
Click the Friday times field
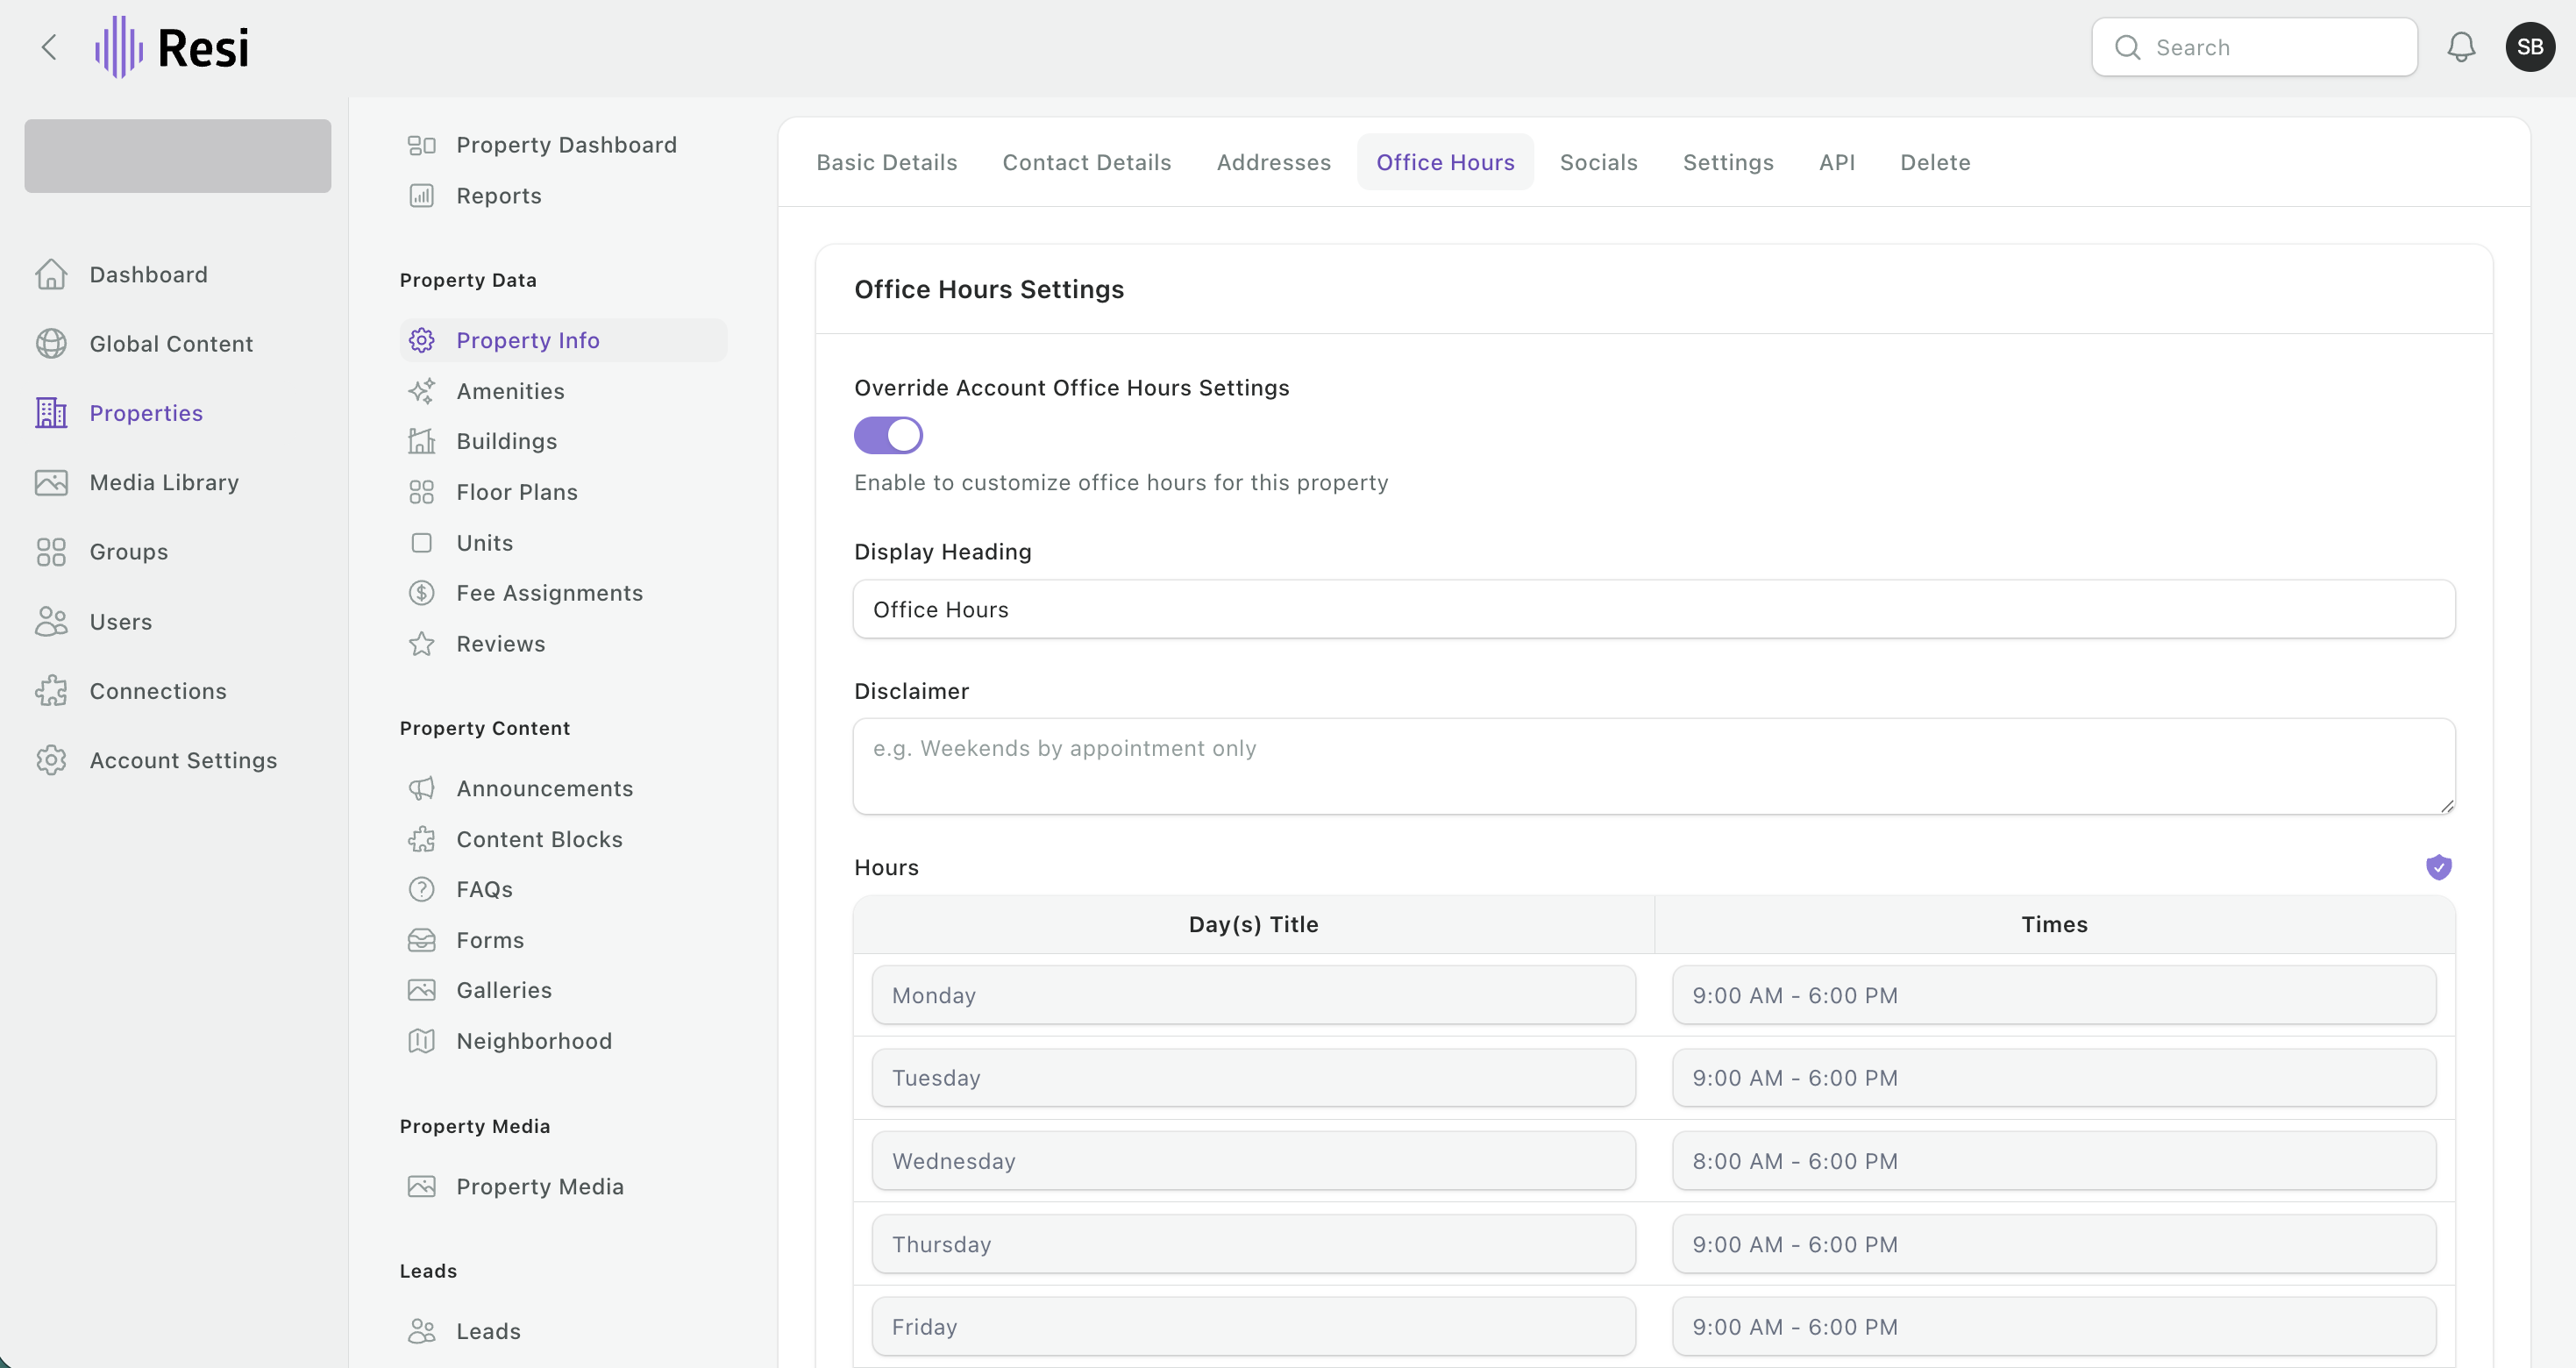tap(2054, 1327)
